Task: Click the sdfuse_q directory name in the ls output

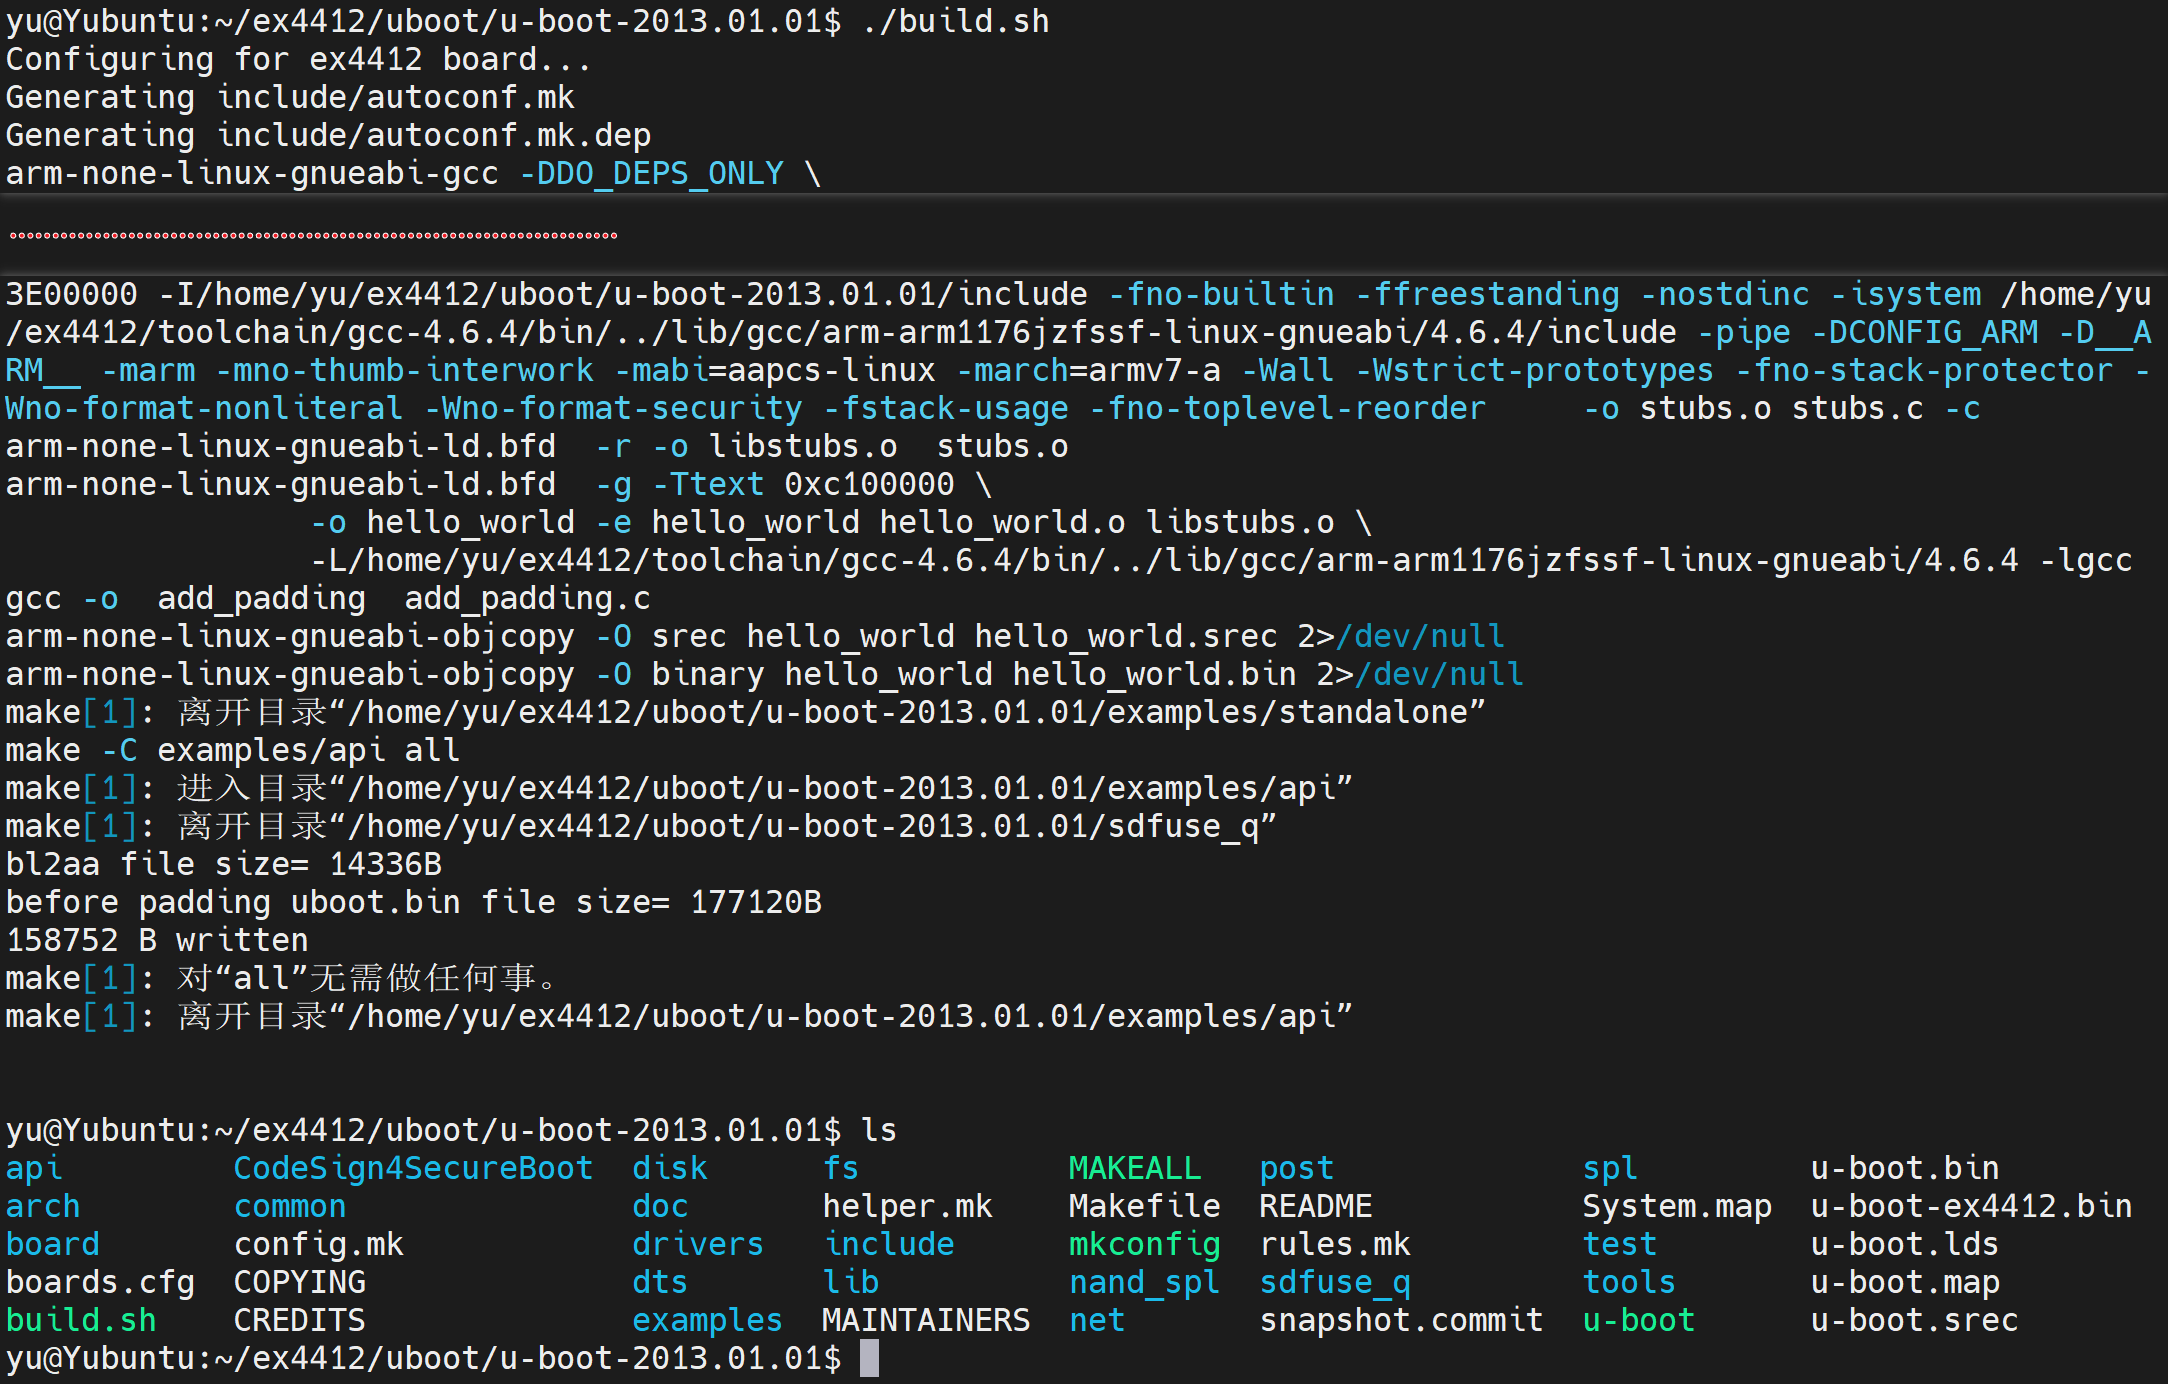Action: click(x=1335, y=1282)
